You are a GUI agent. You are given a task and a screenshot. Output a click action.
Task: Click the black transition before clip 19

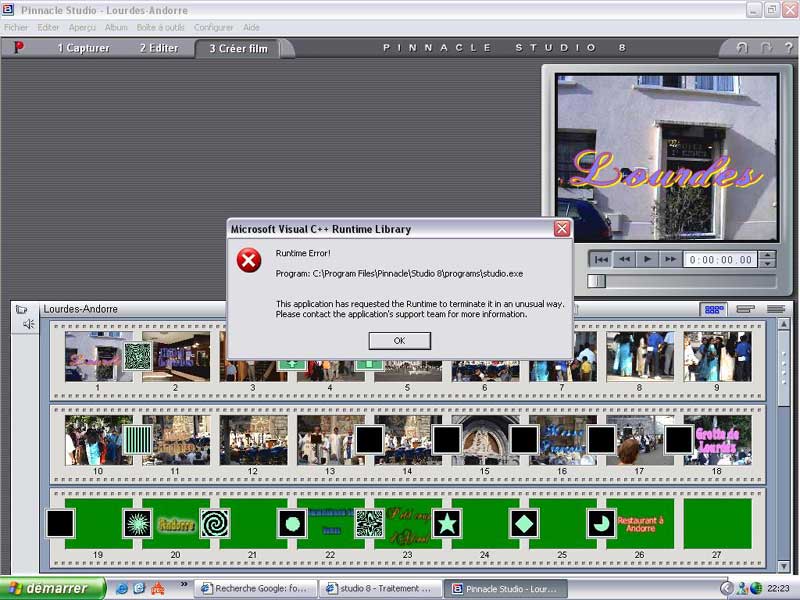pyautogui.click(x=60, y=523)
